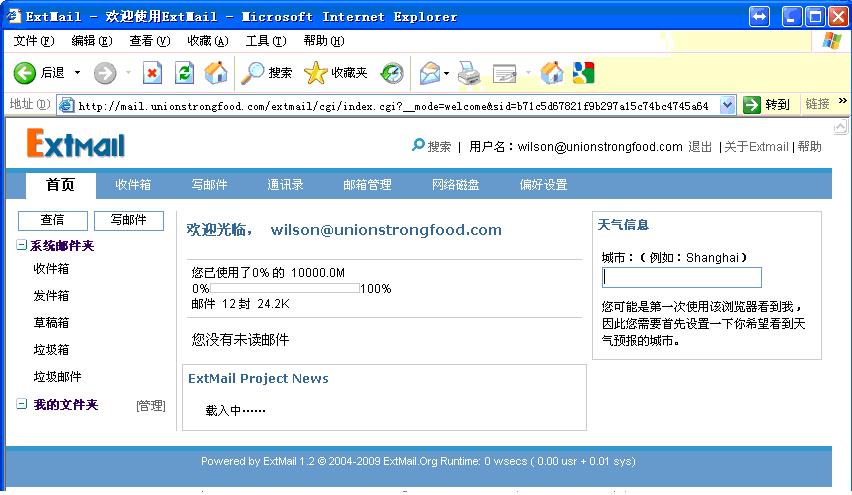
Task: Click the Mail envelope toolbar icon
Action: 430,73
